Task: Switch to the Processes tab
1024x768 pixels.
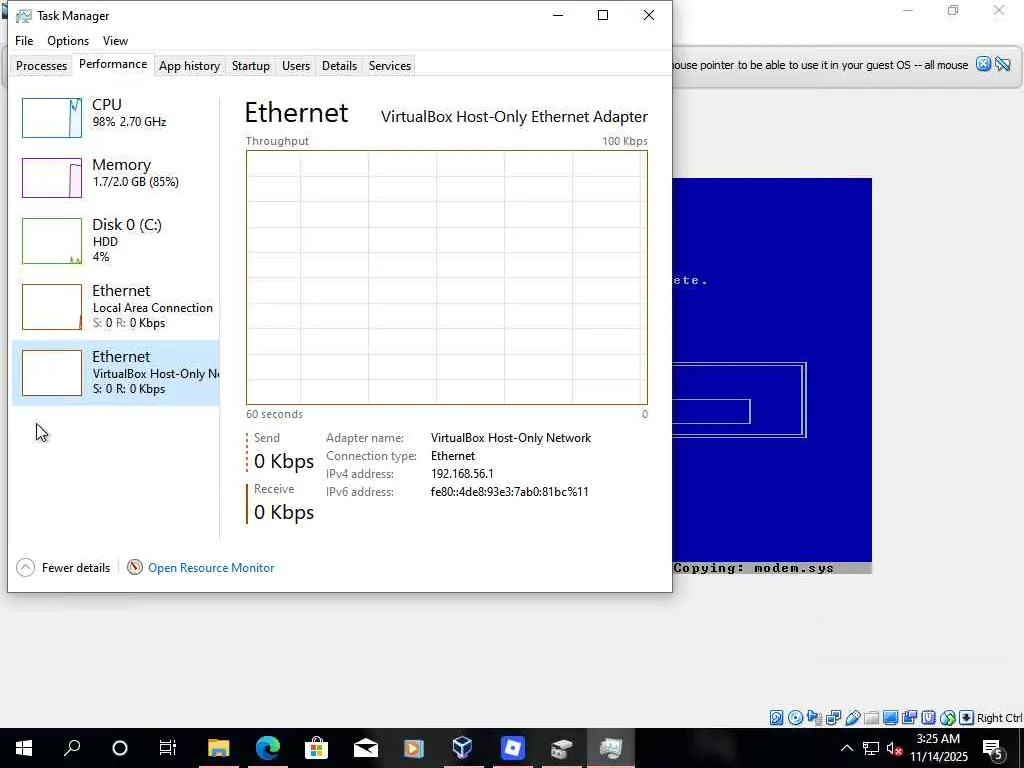Action: [41, 66]
